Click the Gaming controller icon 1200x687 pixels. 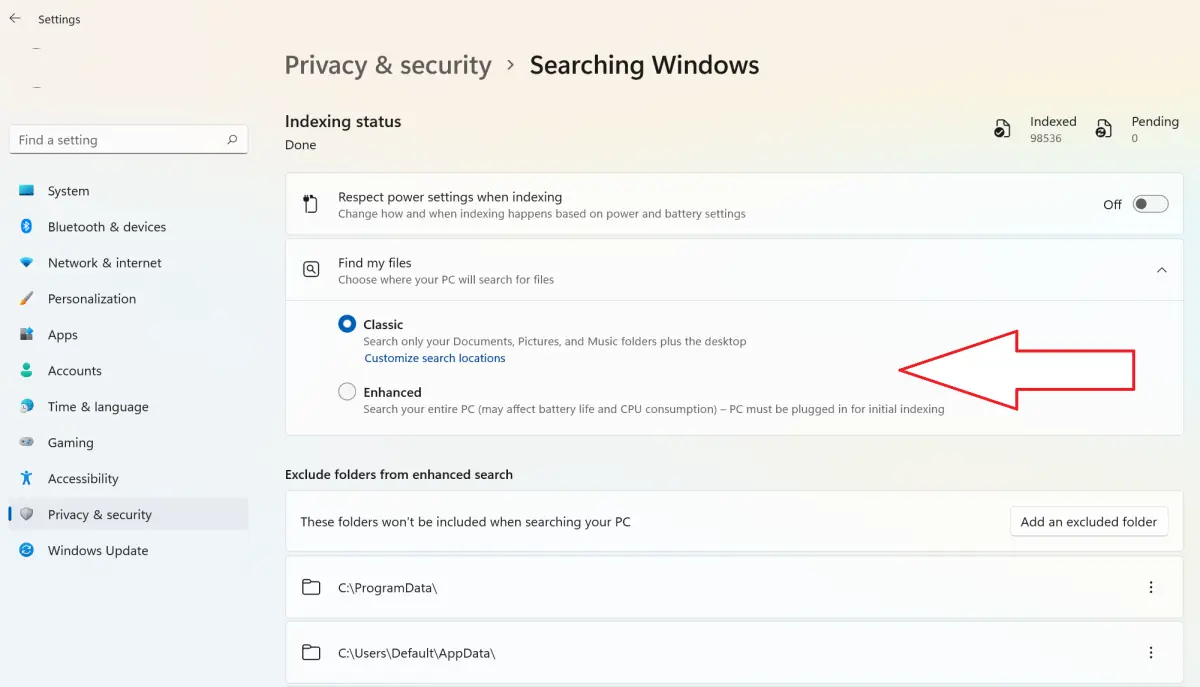[x=27, y=443]
